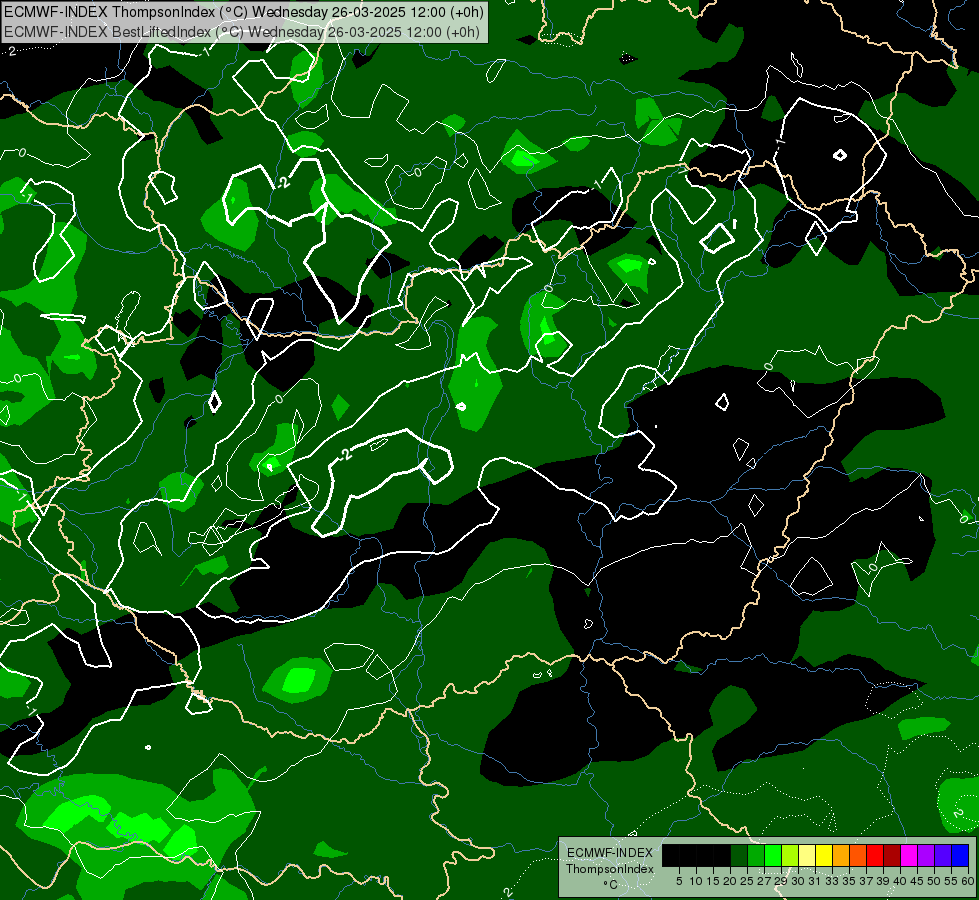Click legend scale value 27
The height and width of the screenshot is (900, 979).
coord(764,881)
